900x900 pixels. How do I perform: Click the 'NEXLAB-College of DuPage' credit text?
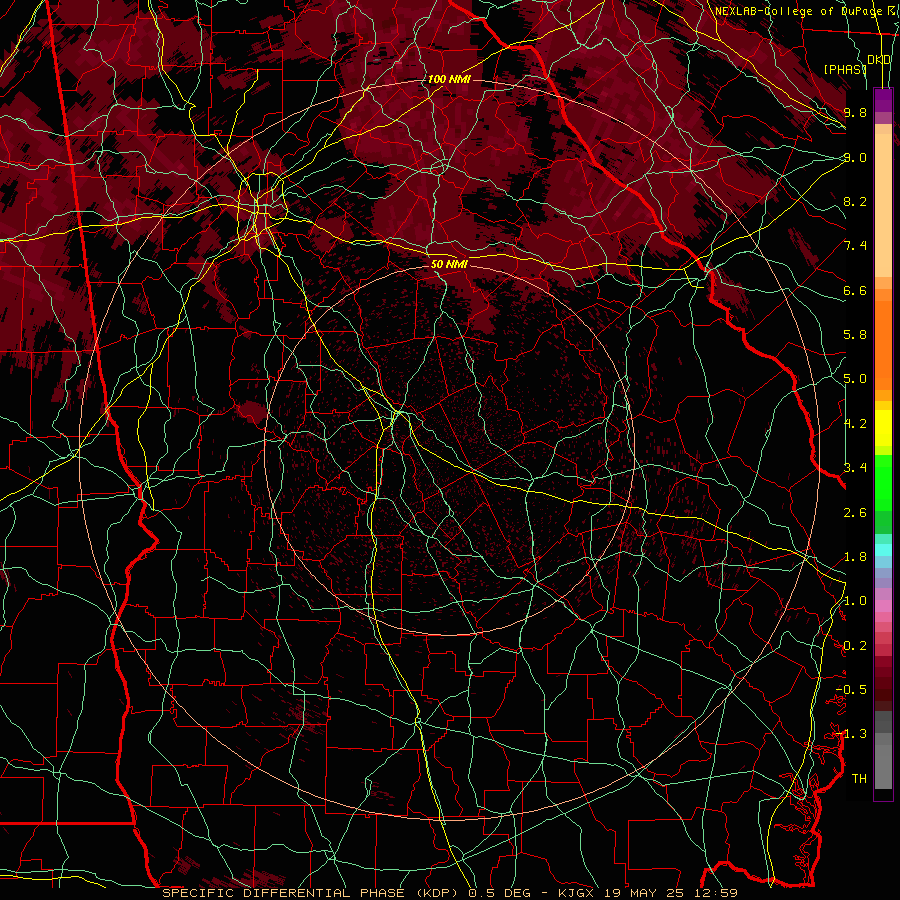click(x=800, y=11)
